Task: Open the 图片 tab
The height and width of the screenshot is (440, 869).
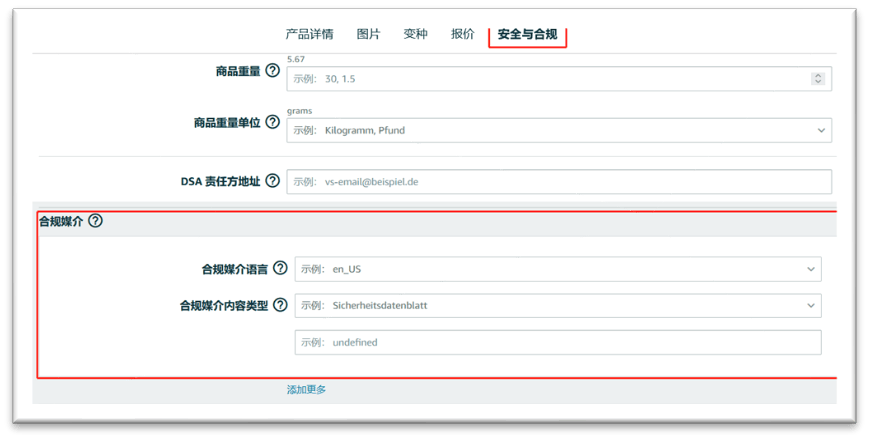Action: click(368, 34)
